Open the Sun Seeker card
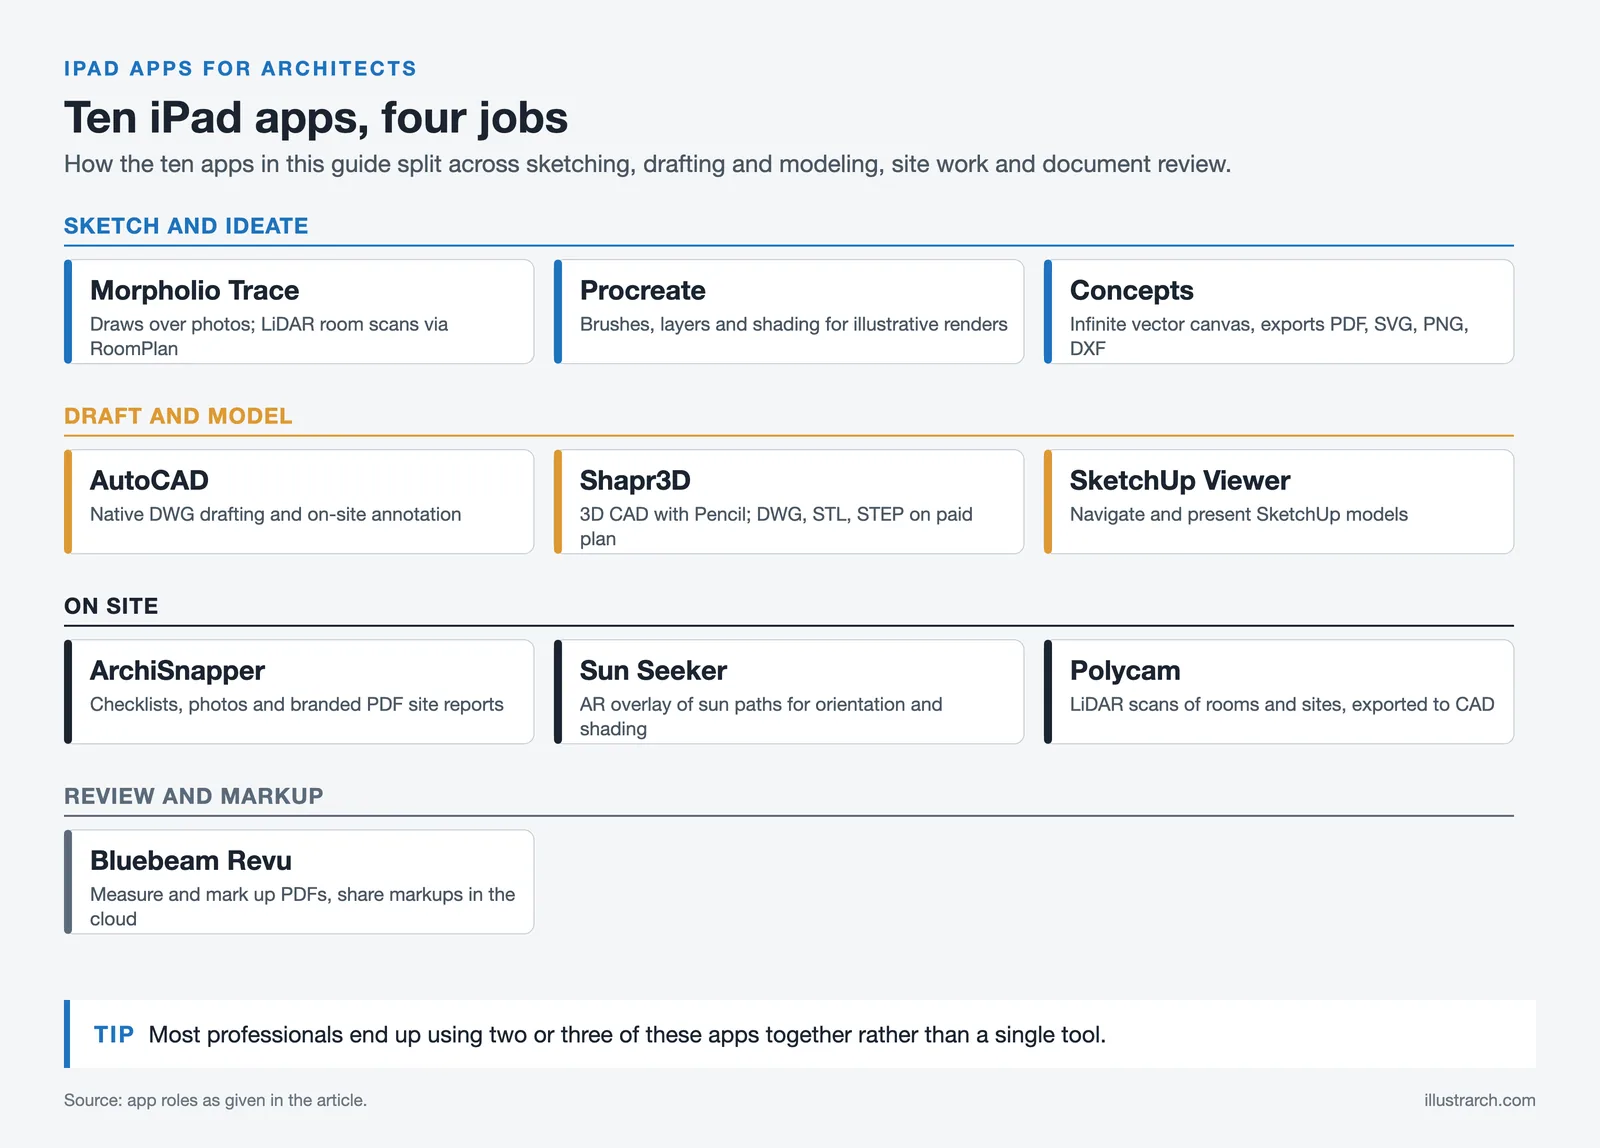Viewport: 1600px width, 1148px height. (x=789, y=692)
